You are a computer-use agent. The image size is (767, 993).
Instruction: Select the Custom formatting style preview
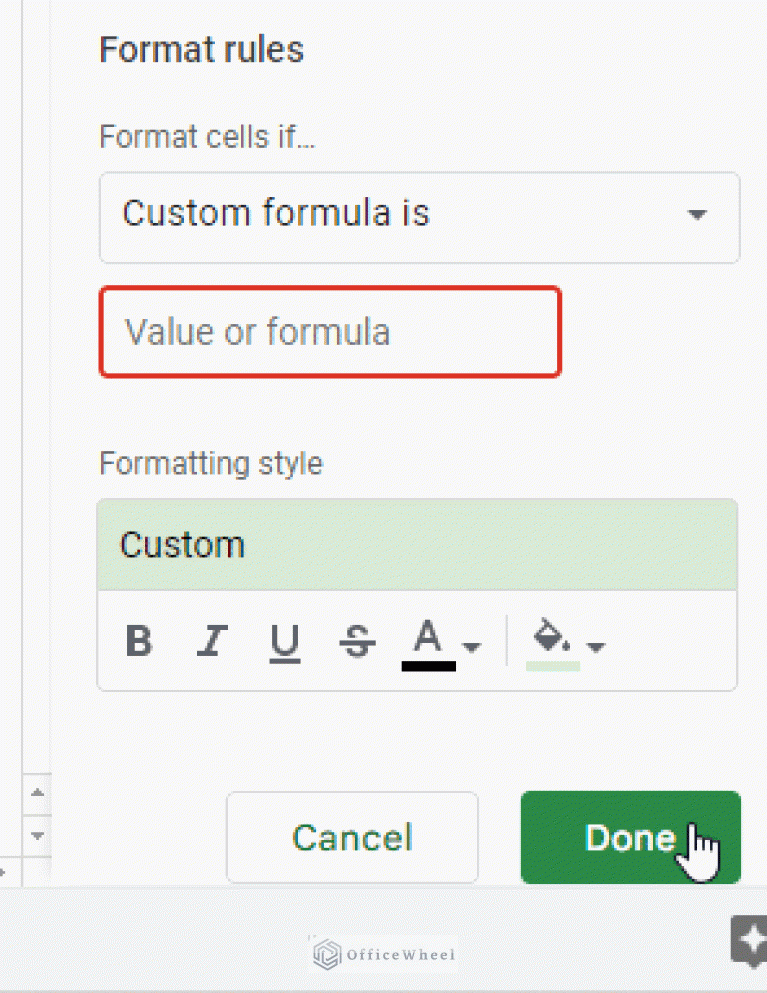pos(416,544)
